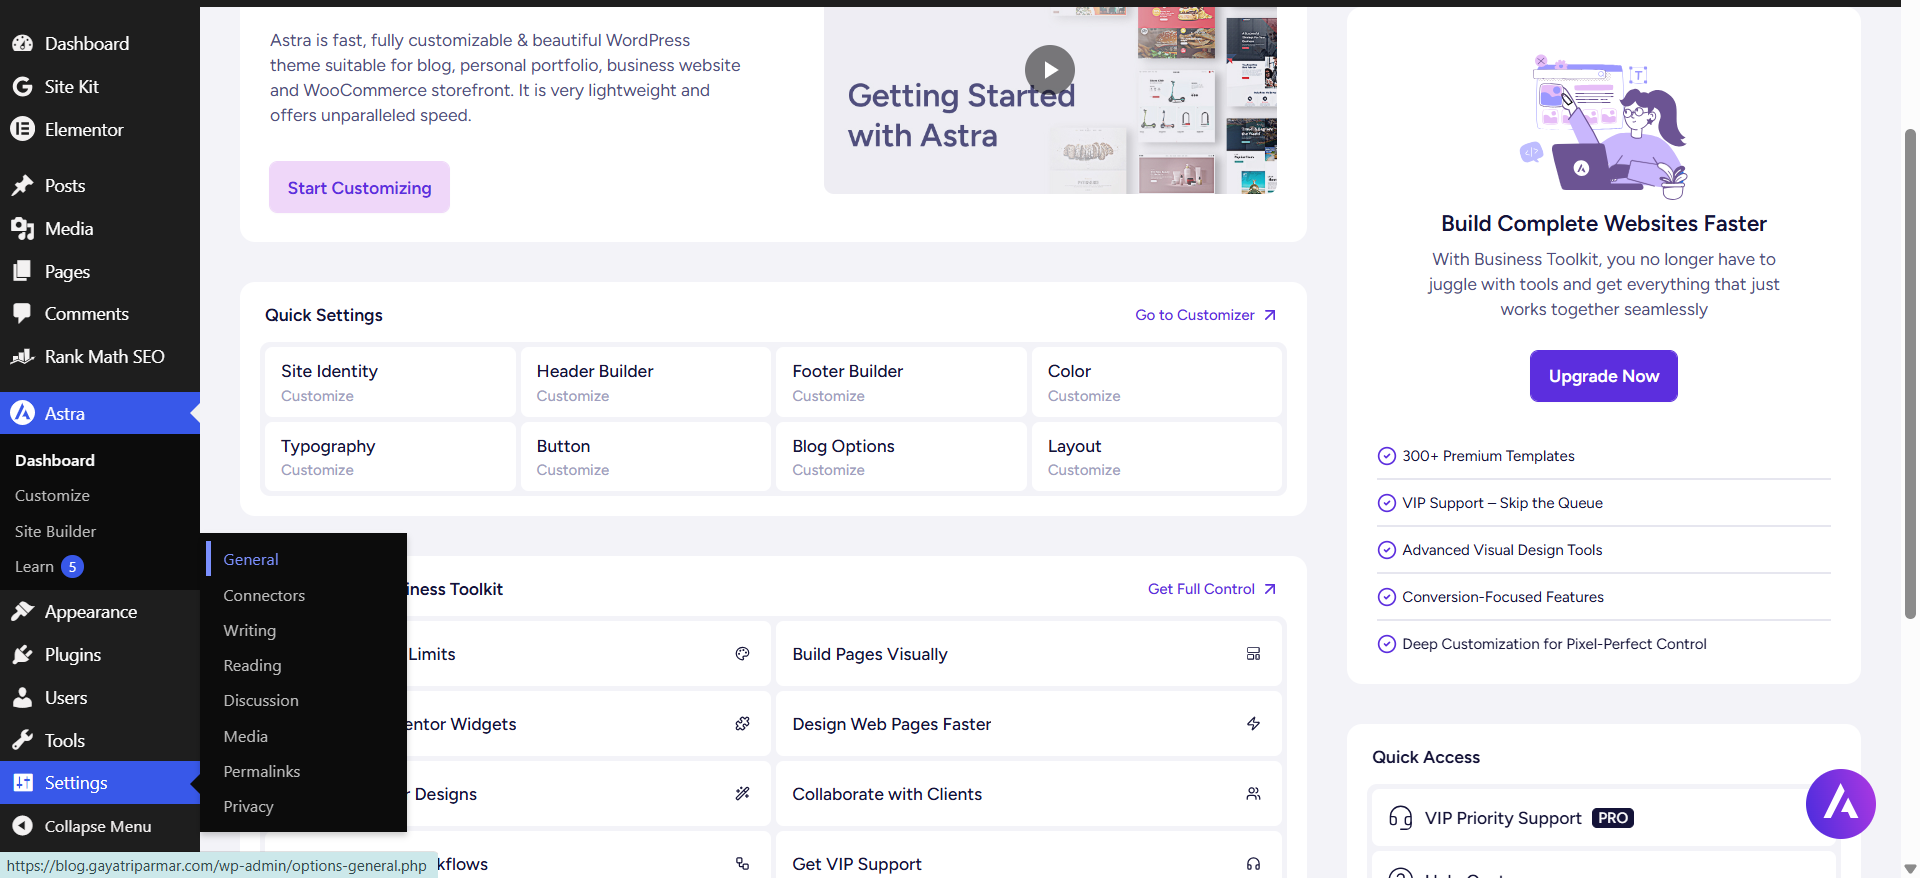Click the lightning icon on Design Web Pages Faster
The width and height of the screenshot is (1920, 878).
[x=1253, y=724]
